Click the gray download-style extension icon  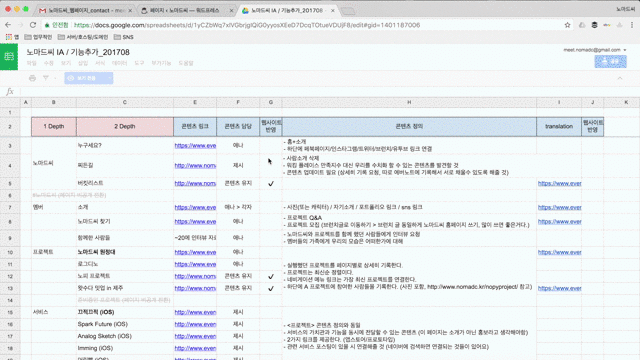[x=620, y=25]
